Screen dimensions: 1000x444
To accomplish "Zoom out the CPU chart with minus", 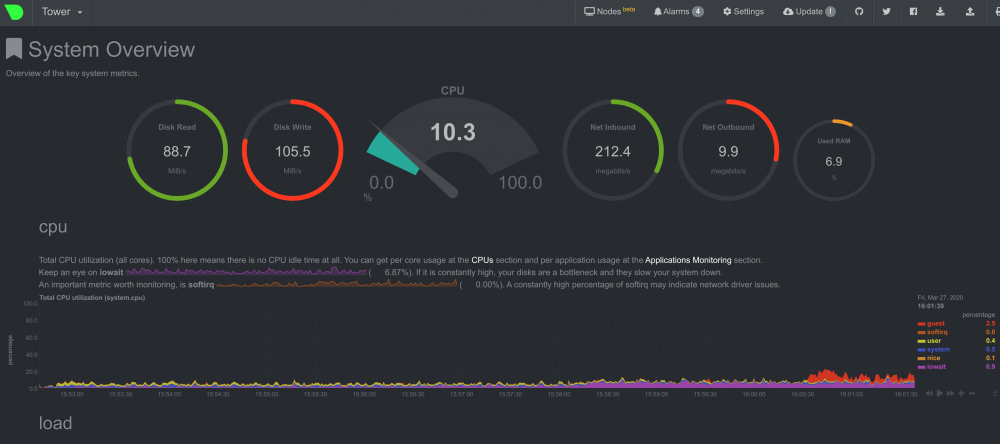I will coord(972,393).
